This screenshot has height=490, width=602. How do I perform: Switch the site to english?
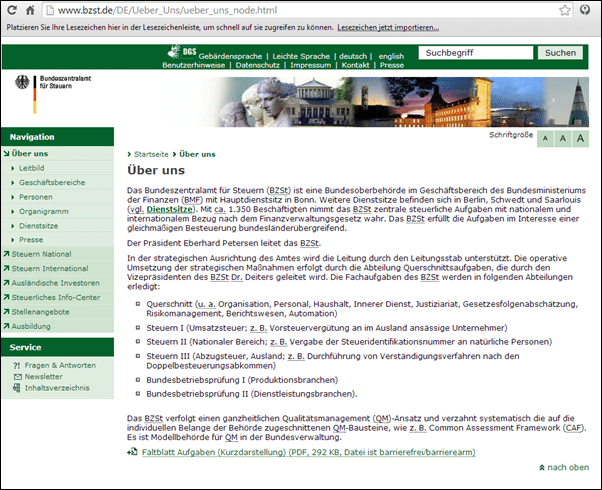pyautogui.click(x=391, y=56)
